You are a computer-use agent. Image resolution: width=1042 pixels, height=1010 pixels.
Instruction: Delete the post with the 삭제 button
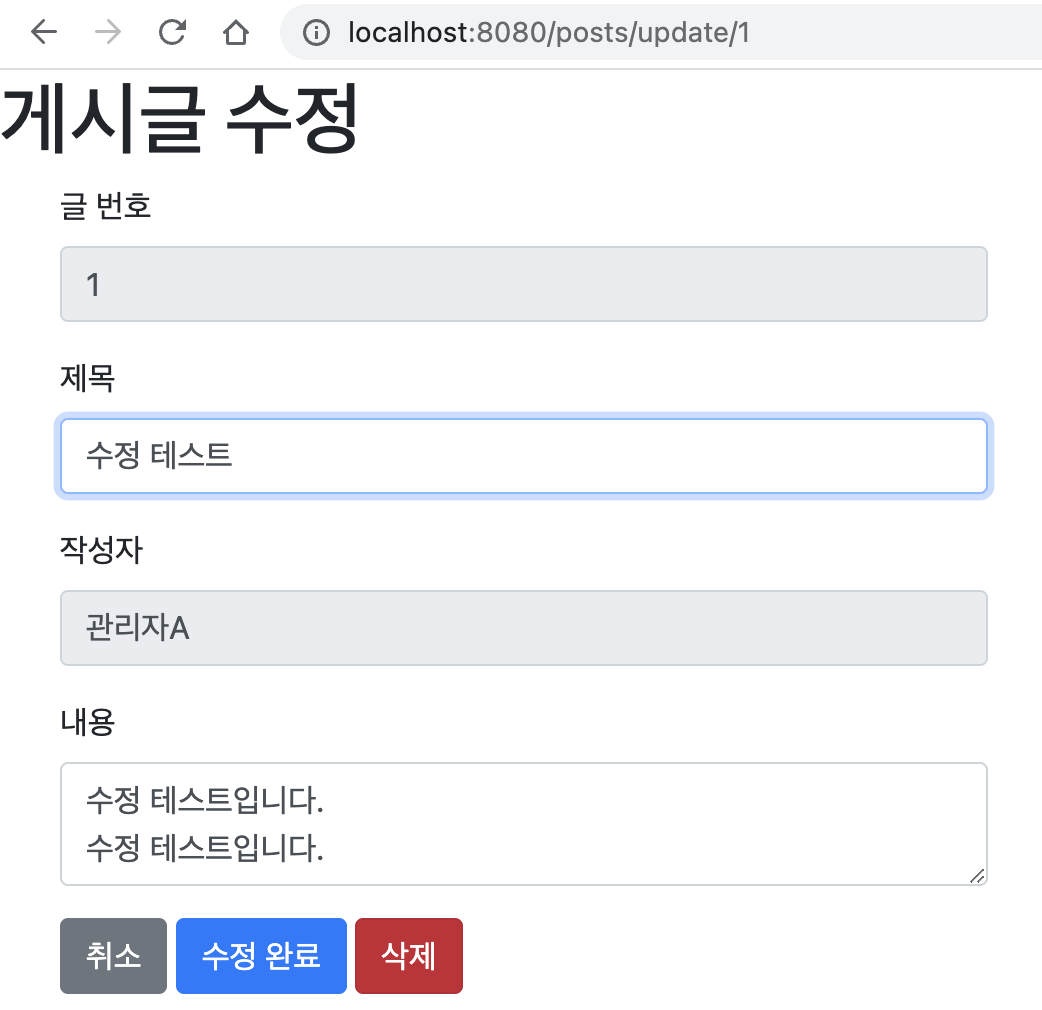coord(409,956)
